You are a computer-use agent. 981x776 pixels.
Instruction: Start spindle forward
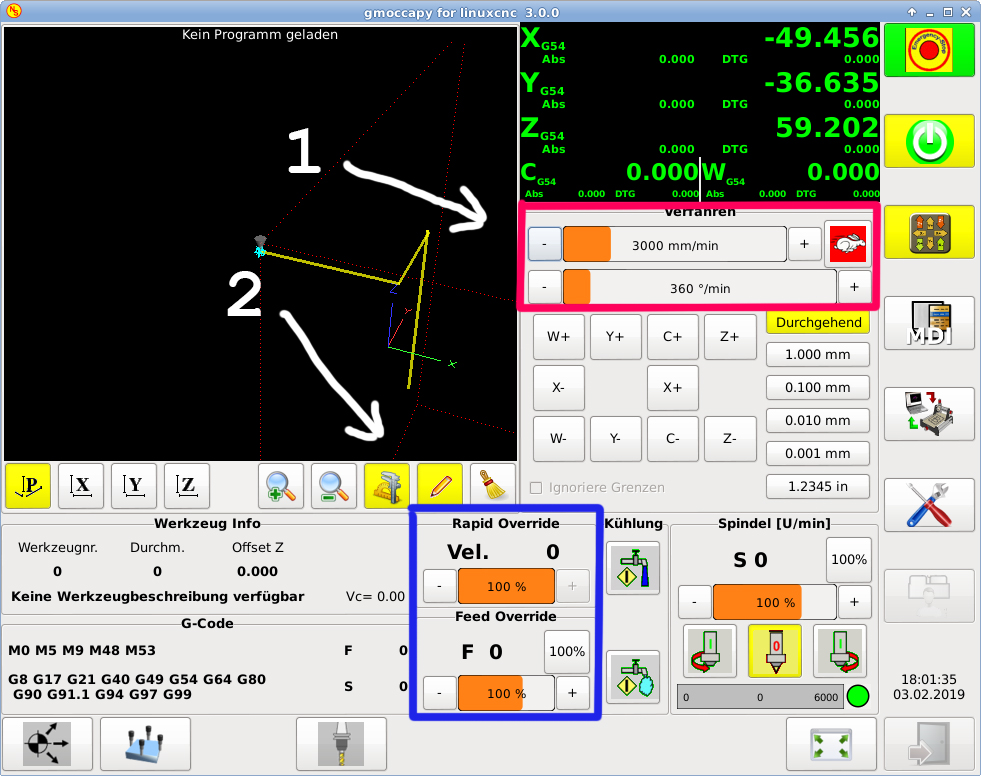(840, 651)
